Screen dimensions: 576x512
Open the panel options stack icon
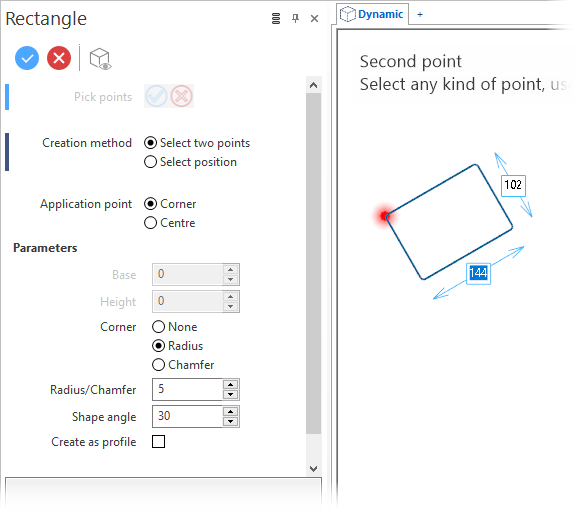[x=276, y=18]
